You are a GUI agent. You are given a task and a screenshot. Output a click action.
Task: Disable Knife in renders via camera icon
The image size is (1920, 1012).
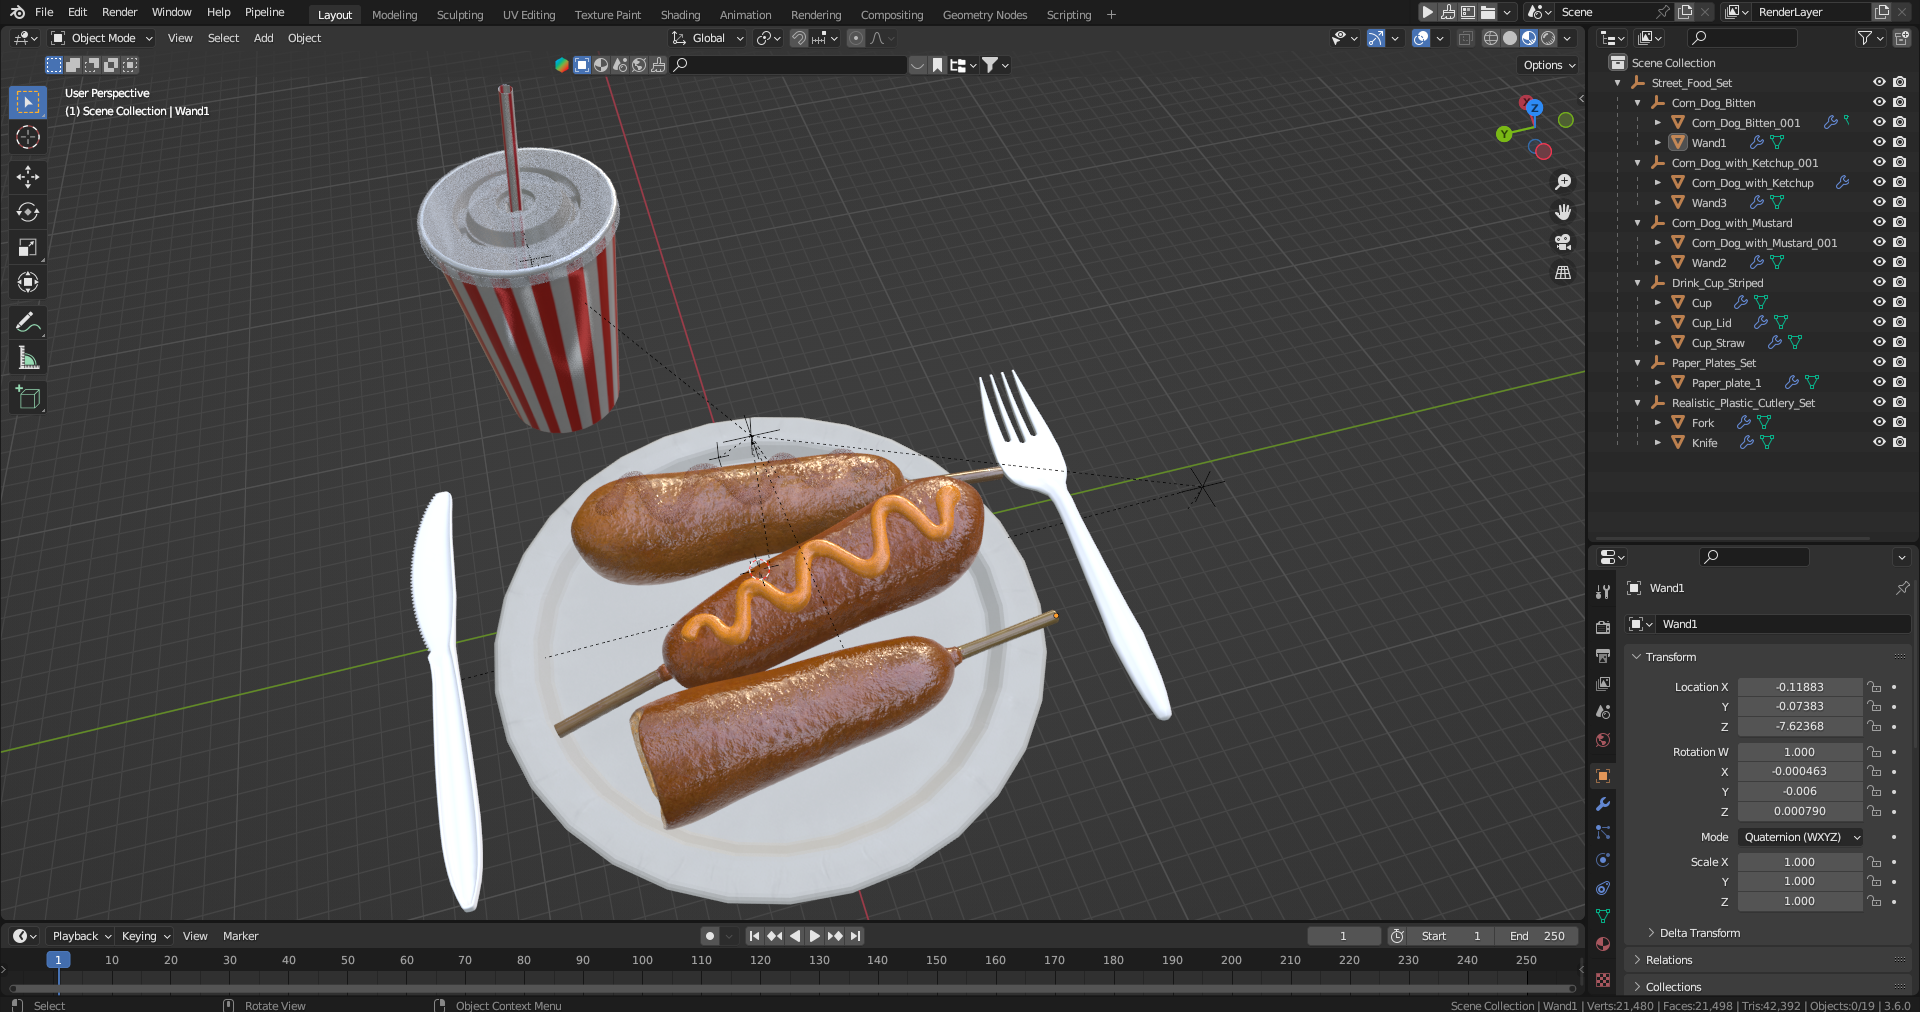(1899, 442)
